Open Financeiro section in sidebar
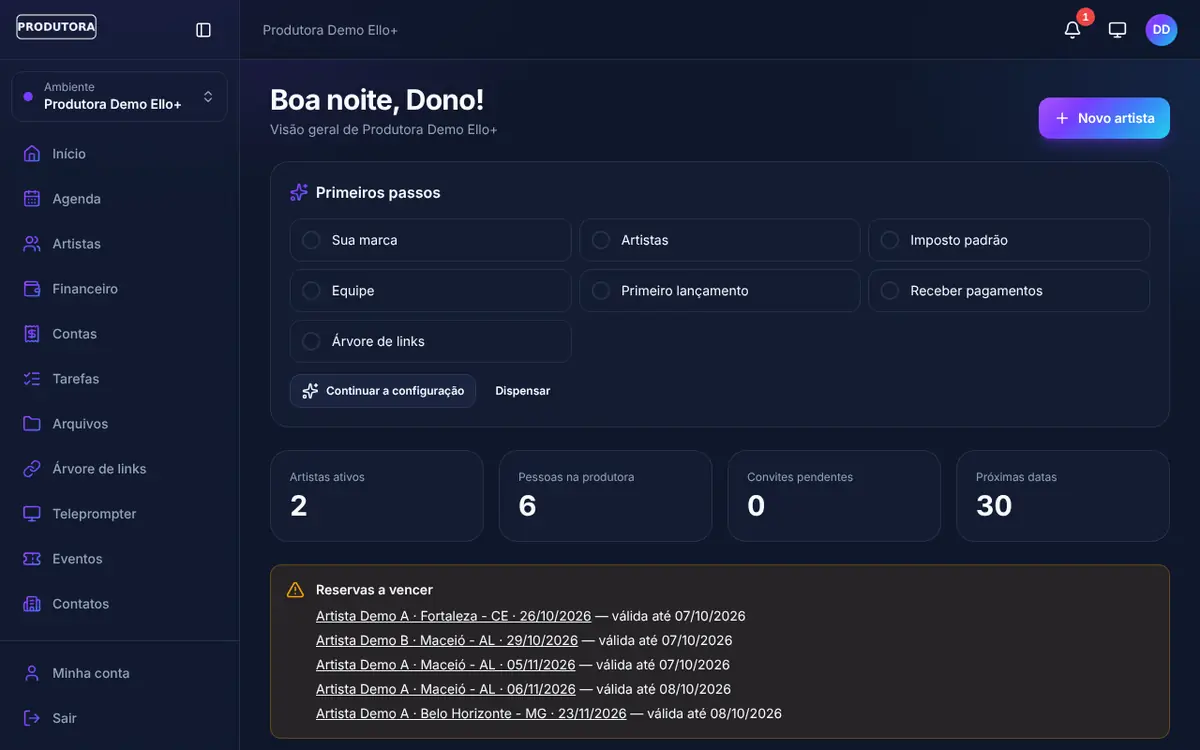 click(120, 289)
